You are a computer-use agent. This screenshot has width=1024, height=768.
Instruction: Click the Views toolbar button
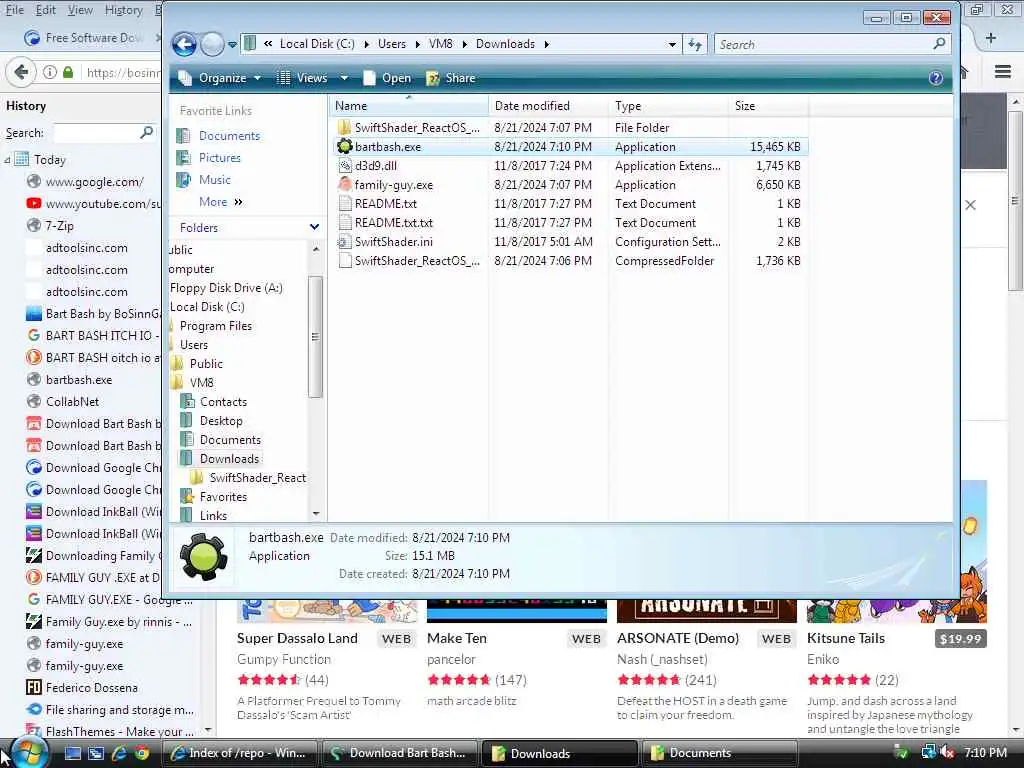click(302, 78)
